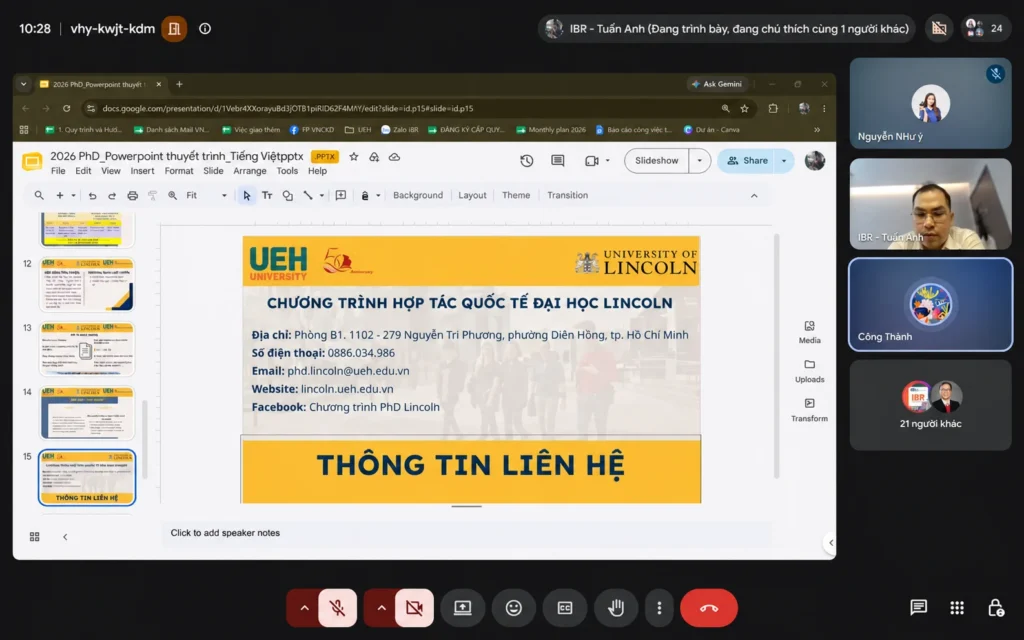The image size is (1024, 640).
Task: Open video settings arrow beside camera
Action: click(381, 608)
